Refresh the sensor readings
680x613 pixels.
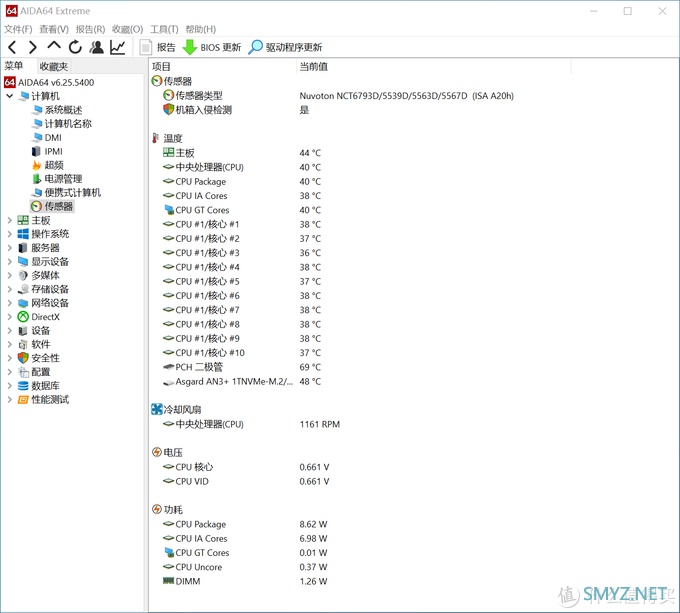pyautogui.click(x=75, y=47)
